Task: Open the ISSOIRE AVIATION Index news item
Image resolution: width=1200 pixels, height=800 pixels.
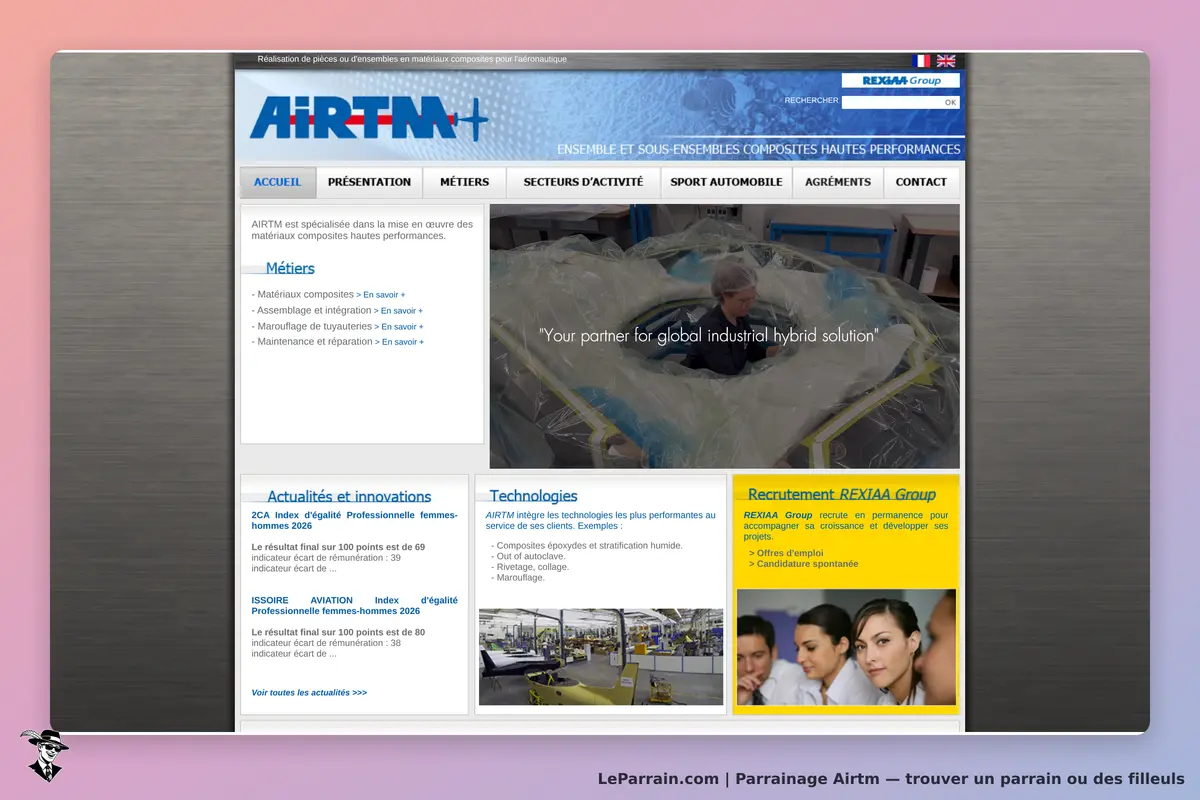Action: (354, 605)
